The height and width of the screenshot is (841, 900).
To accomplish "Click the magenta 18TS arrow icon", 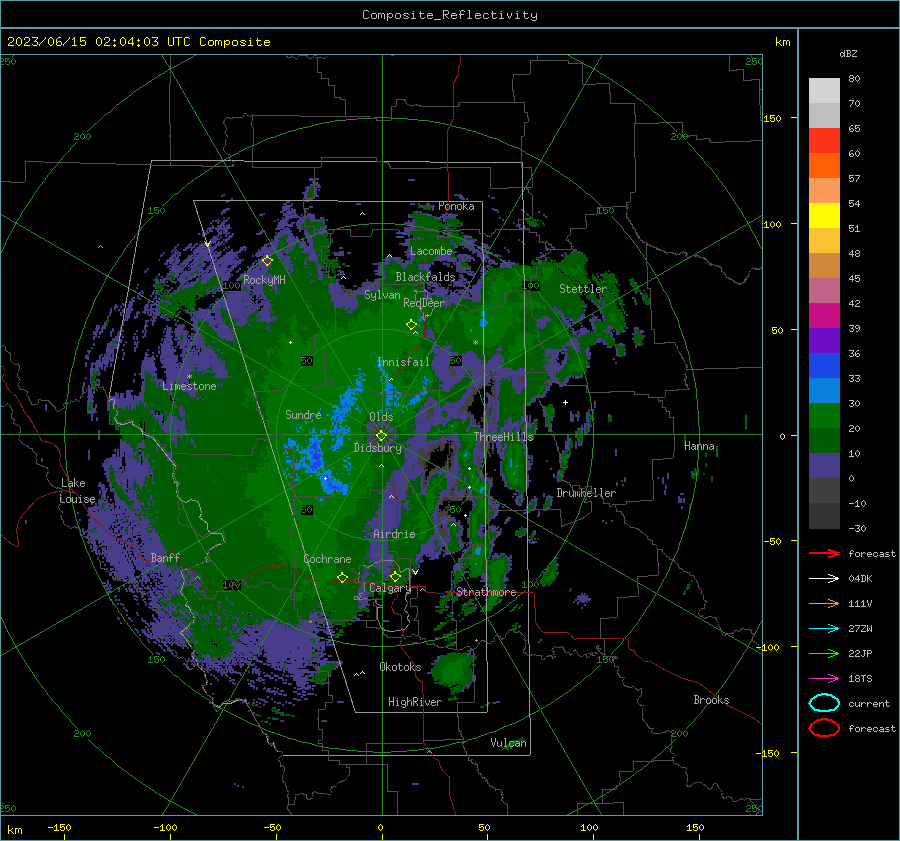I will tap(824, 679).
